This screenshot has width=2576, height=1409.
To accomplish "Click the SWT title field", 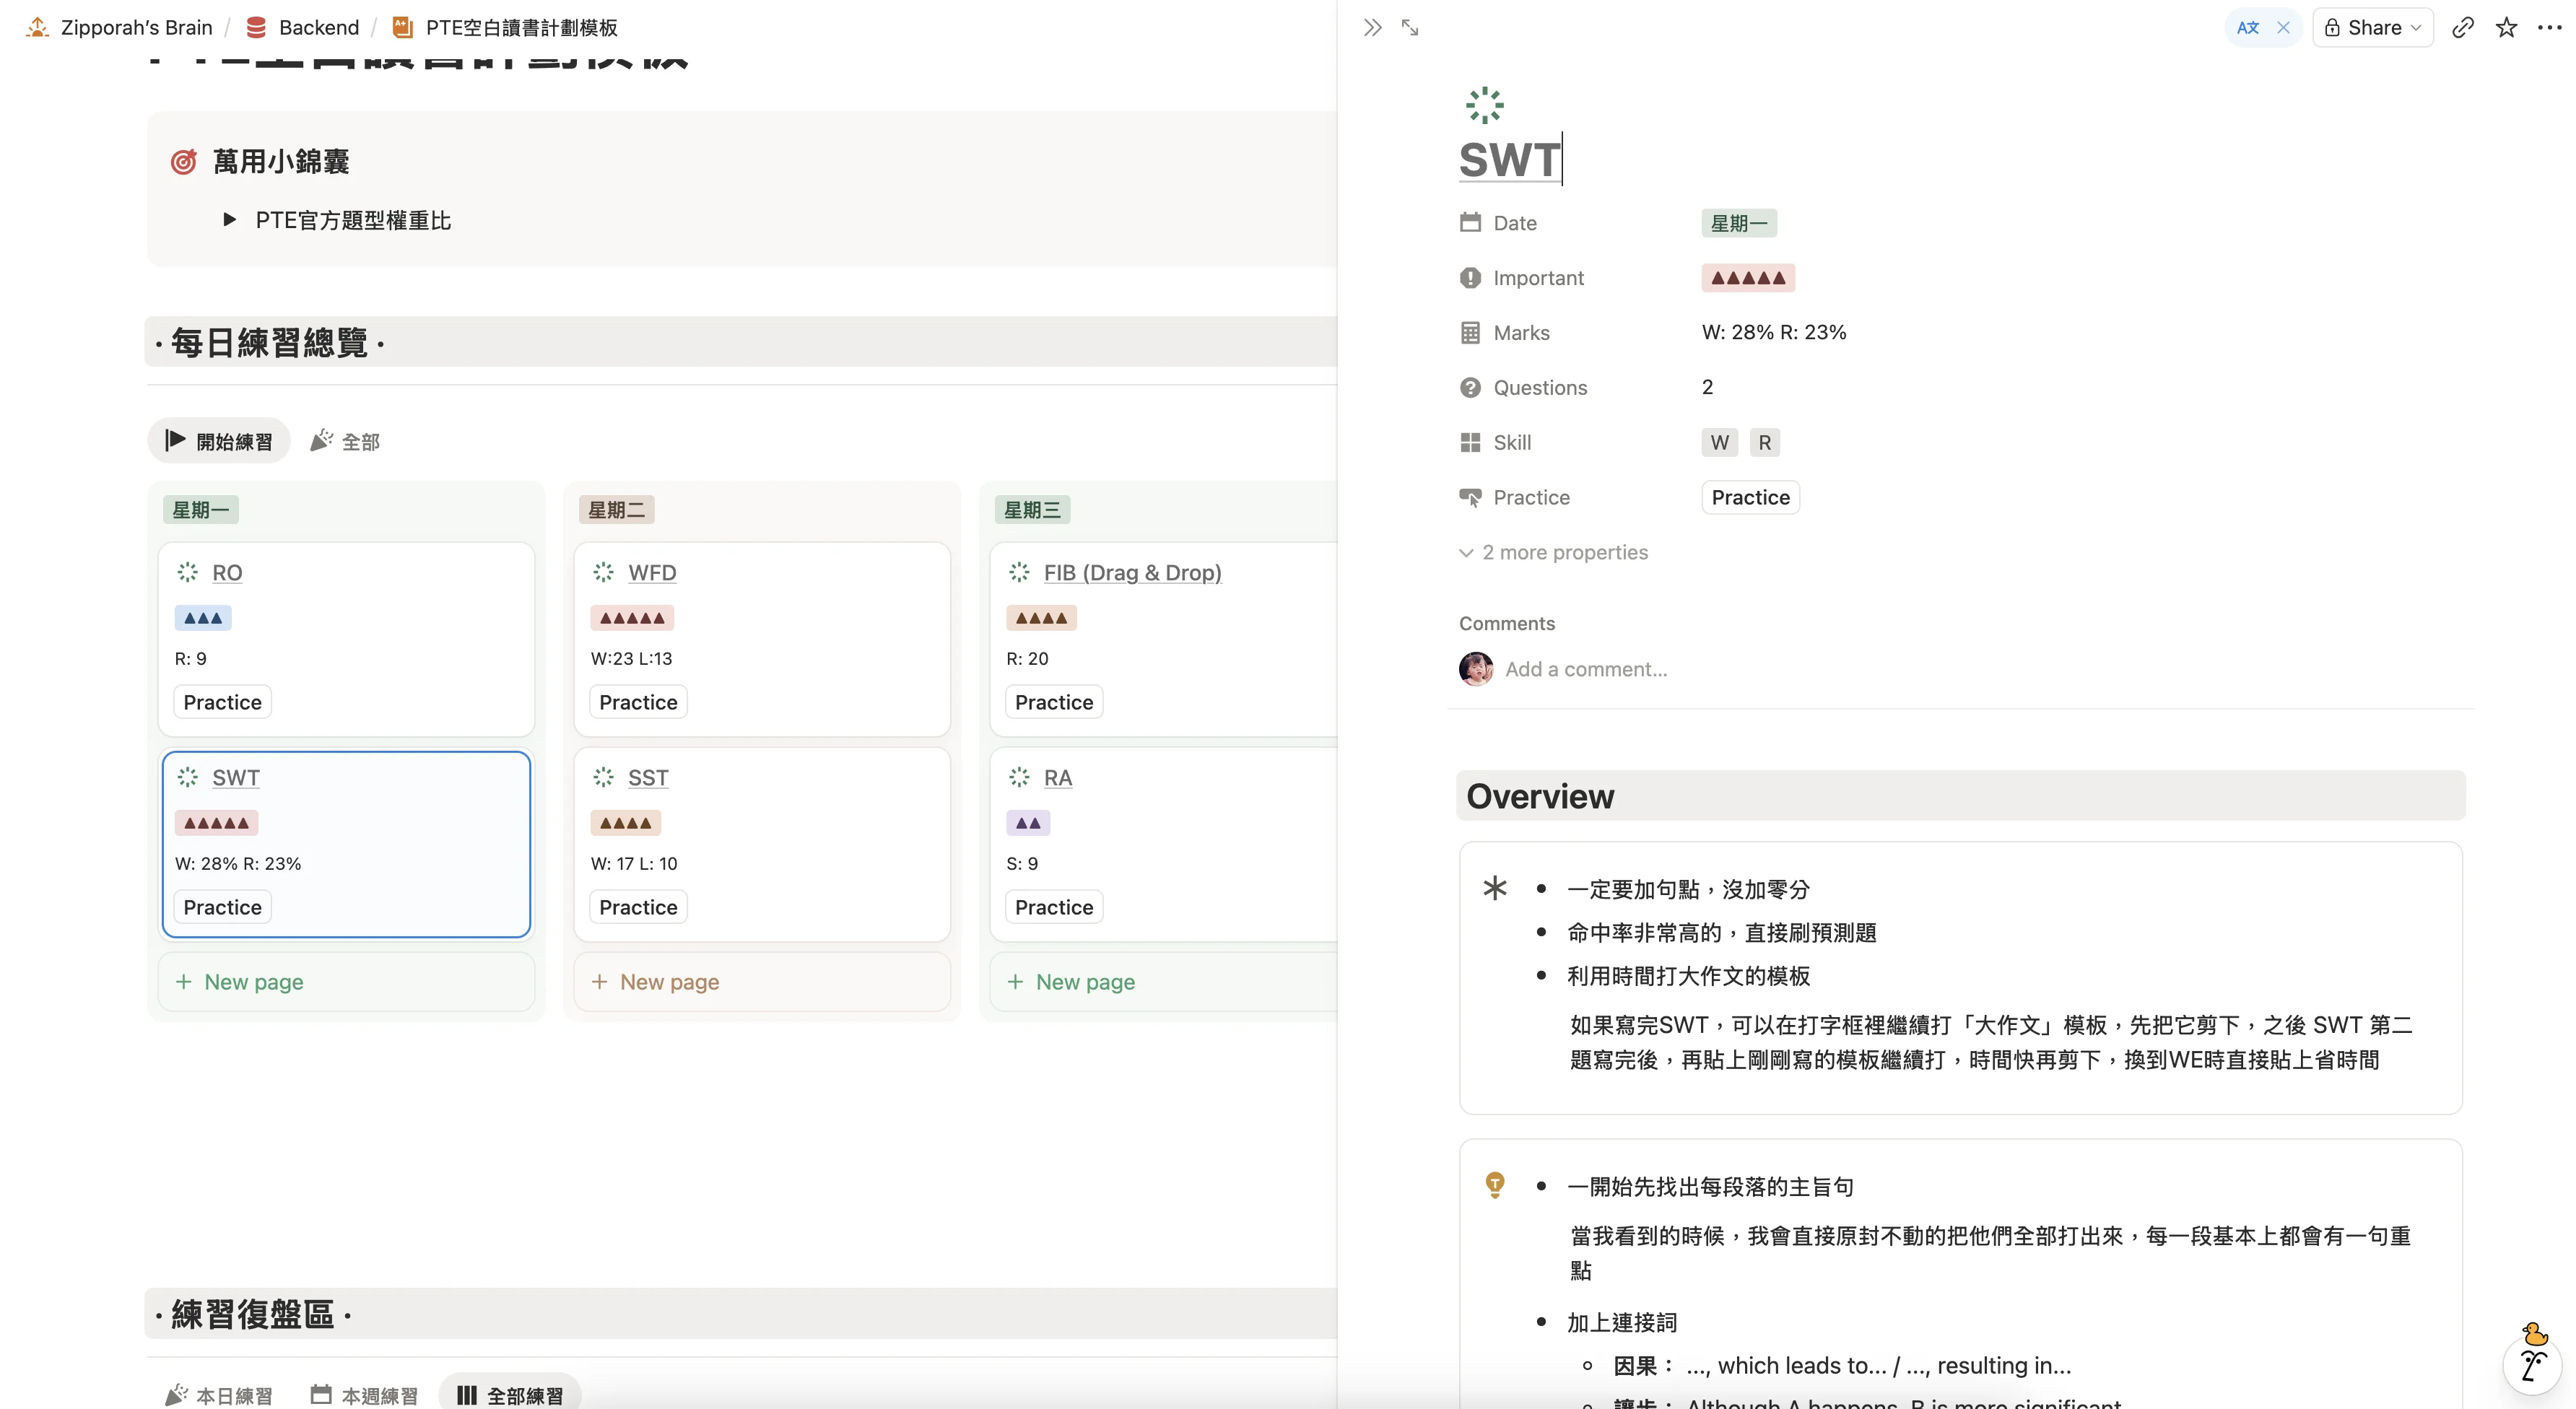I will [x=1510, y=160].
